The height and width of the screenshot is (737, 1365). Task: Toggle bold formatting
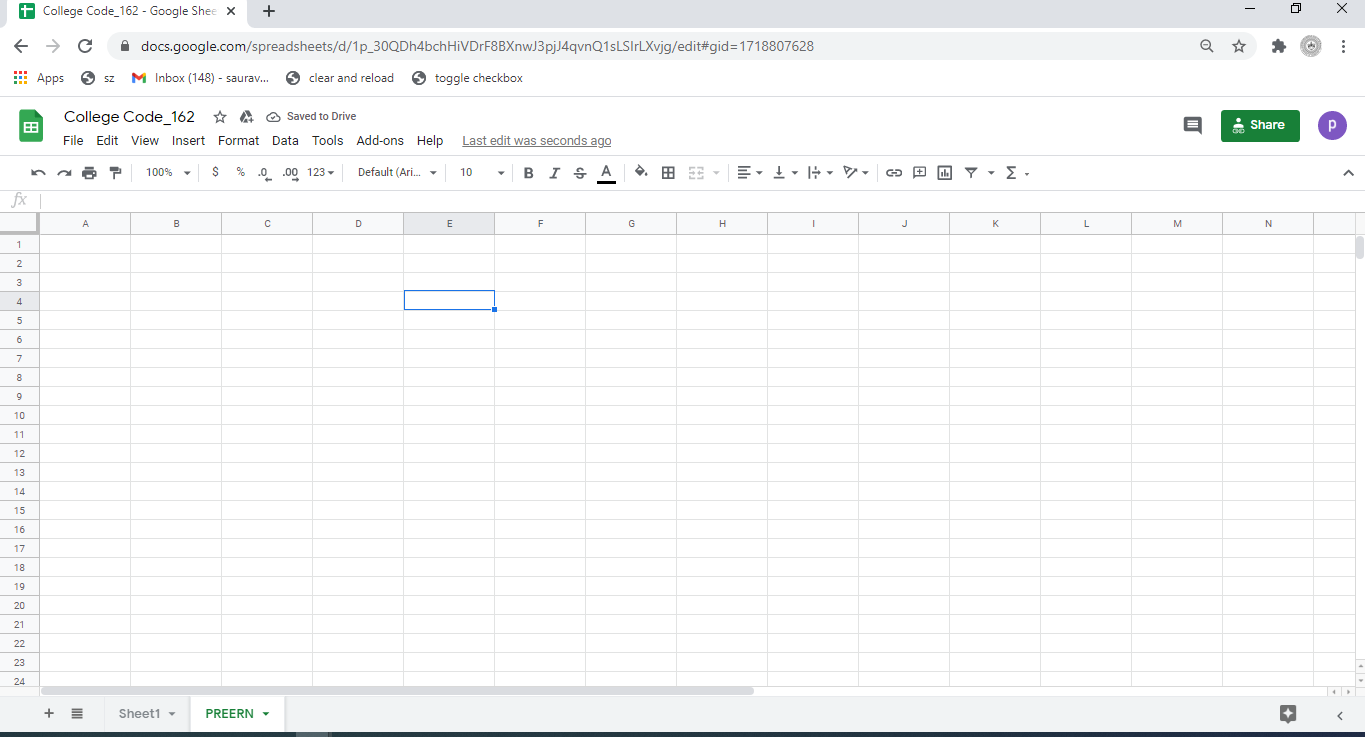[529, 173]
